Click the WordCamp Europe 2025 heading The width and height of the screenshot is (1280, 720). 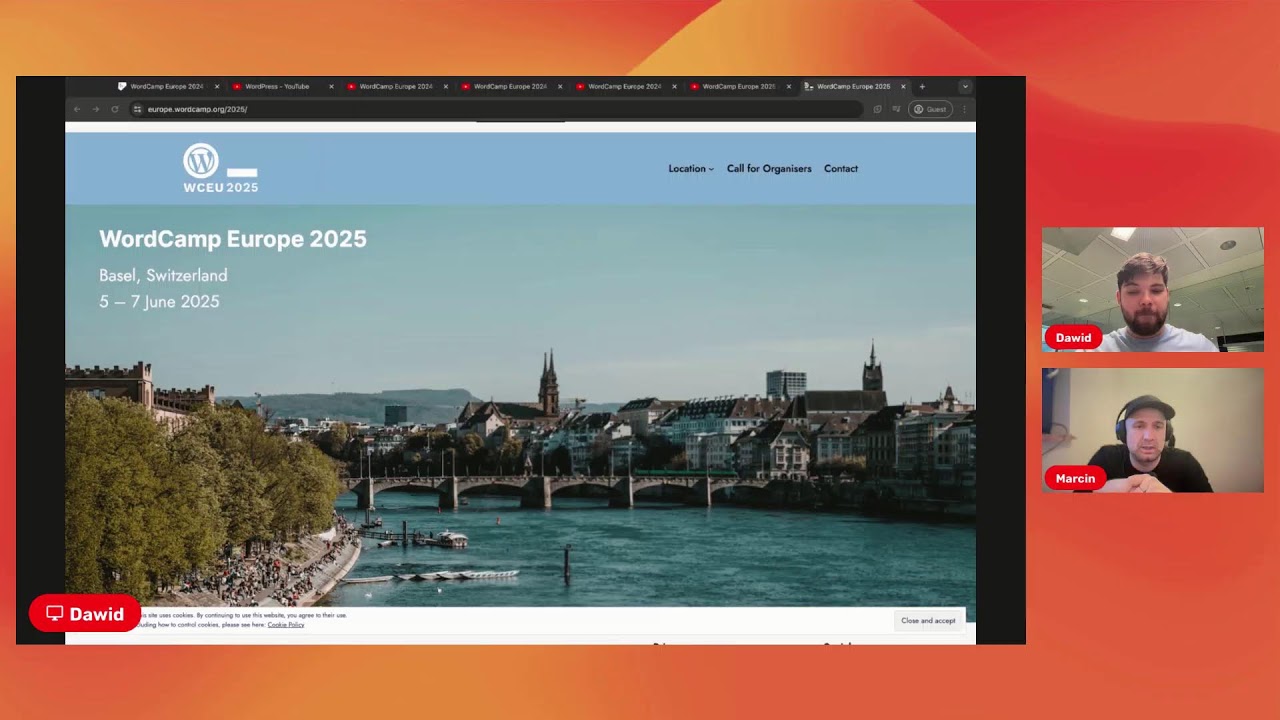(233, 238)
